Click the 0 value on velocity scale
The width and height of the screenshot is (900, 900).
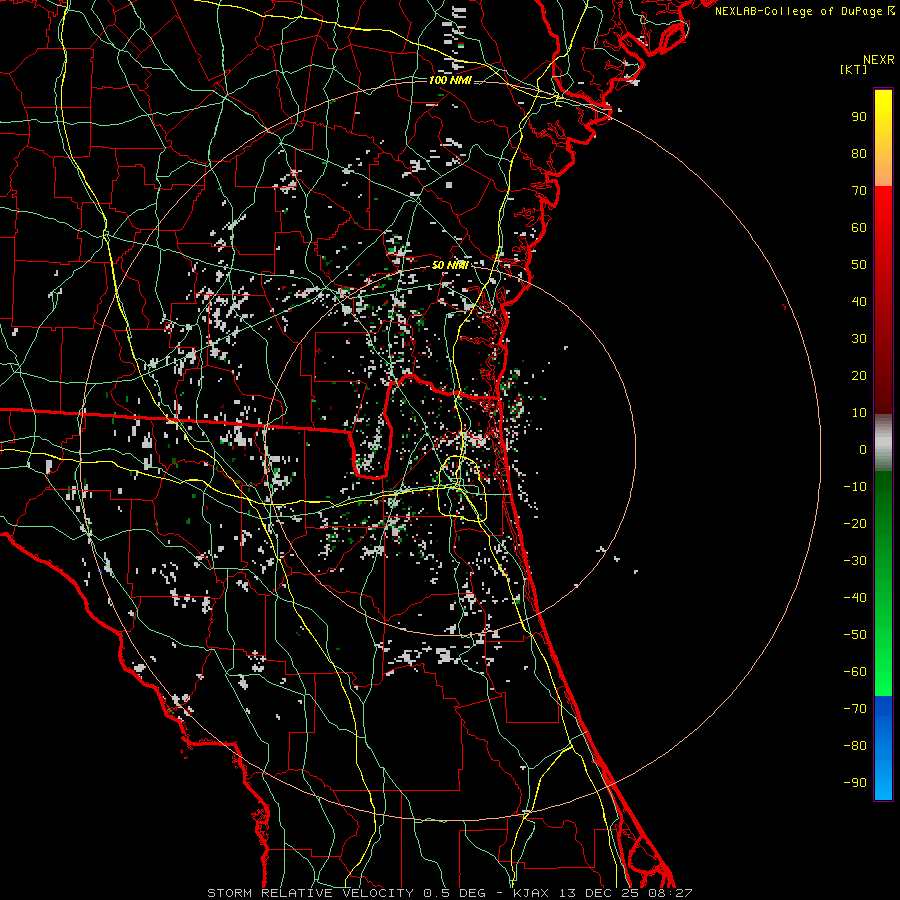coord(863,450)
